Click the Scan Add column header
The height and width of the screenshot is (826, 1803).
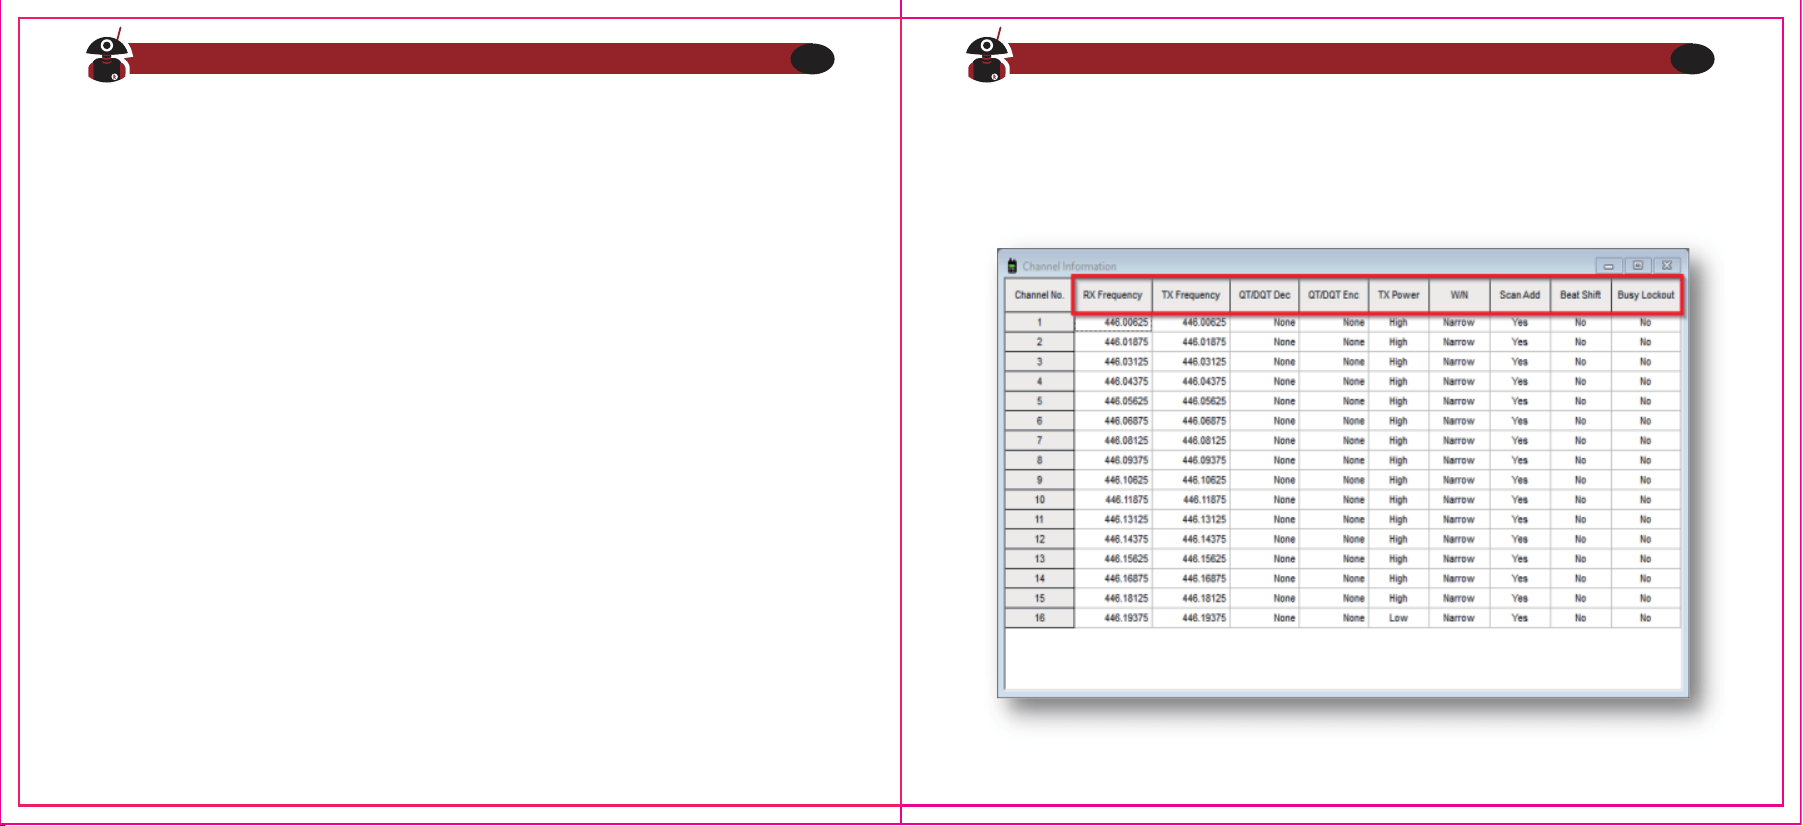point(1519,295)
